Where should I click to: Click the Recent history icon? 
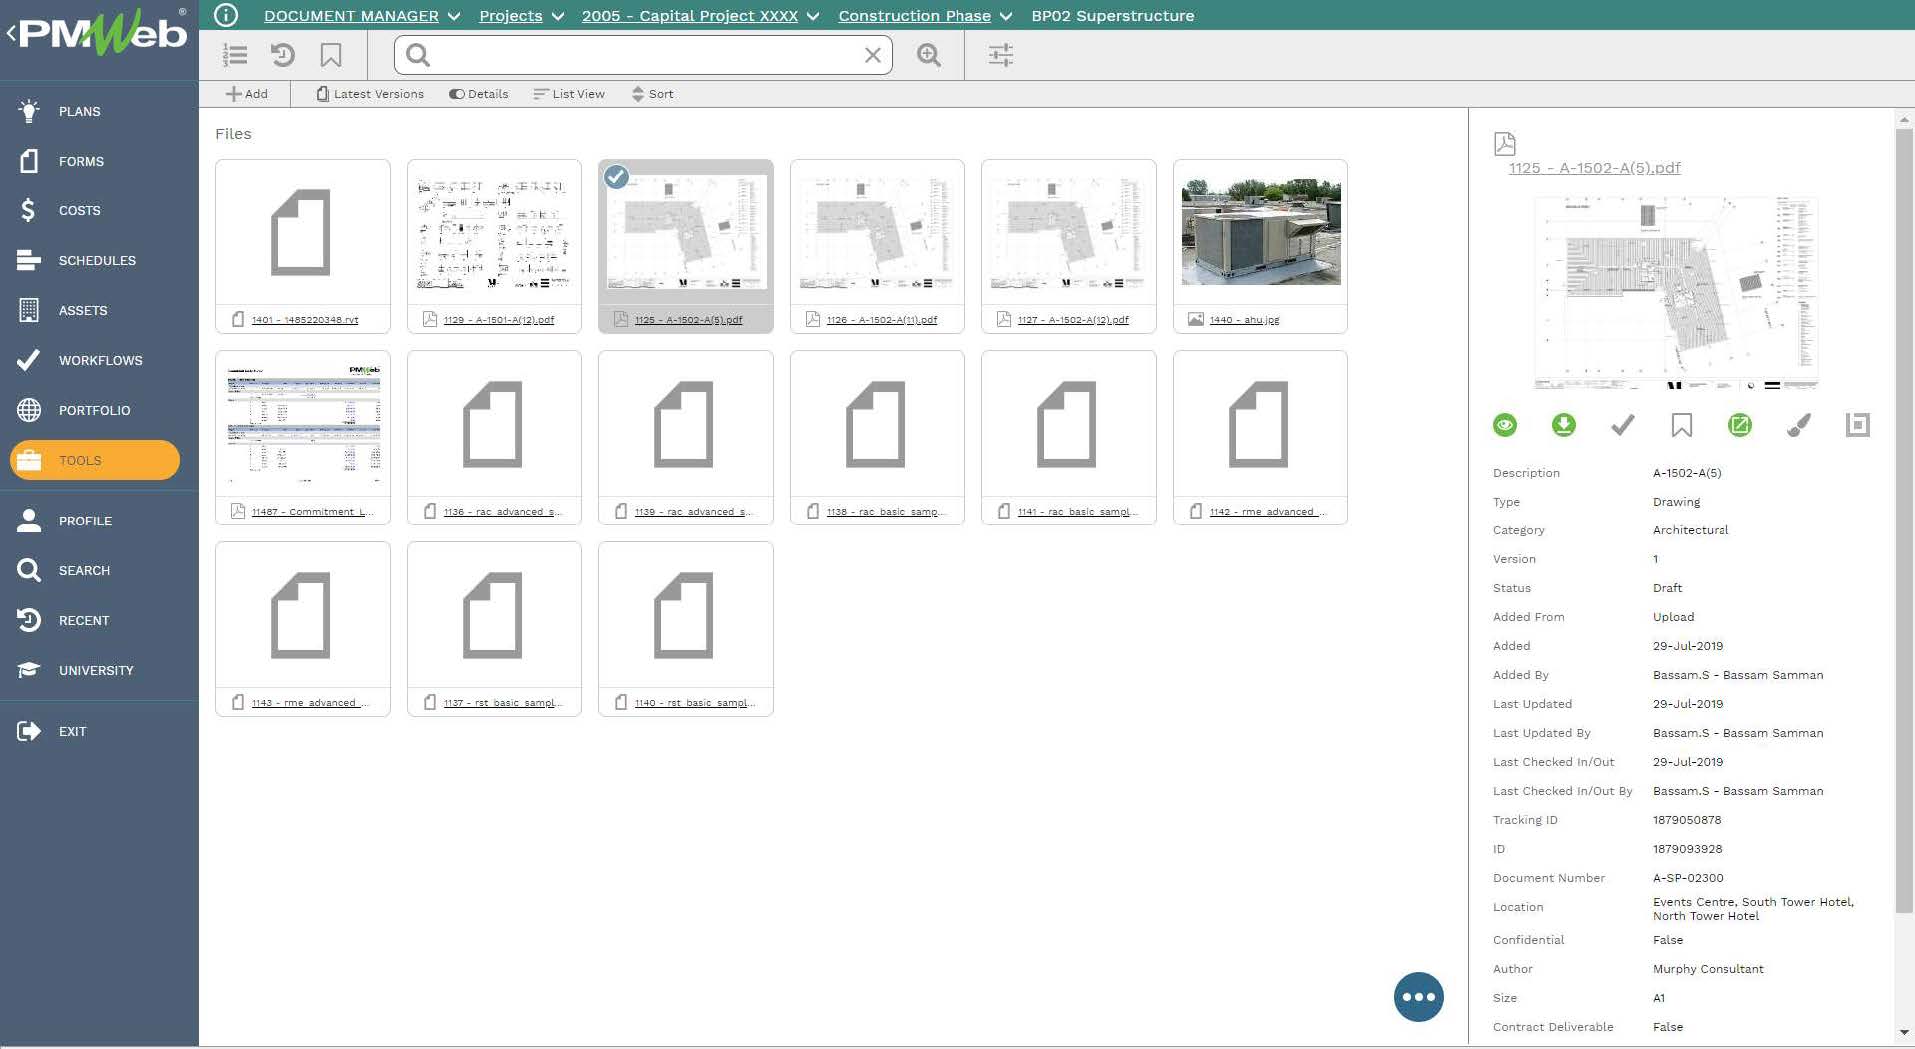(x=283, y=55)
